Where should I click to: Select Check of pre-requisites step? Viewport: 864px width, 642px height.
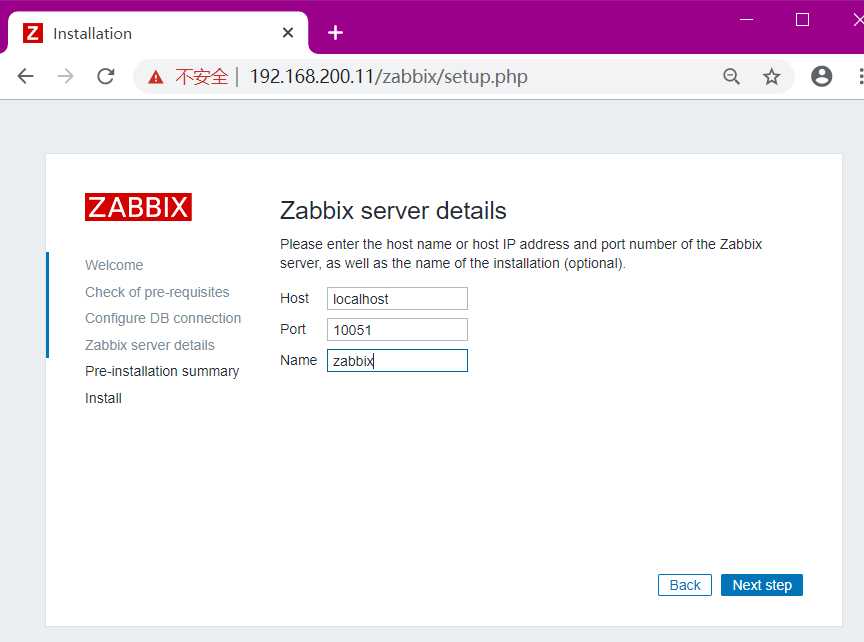157,292
